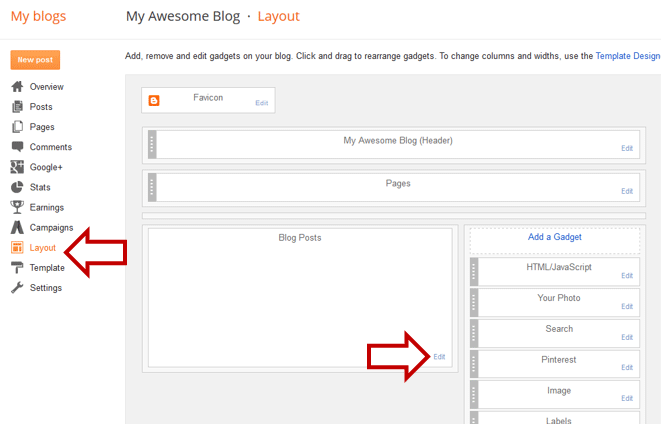Click the orange Blogger favicon image
The height and width of the screenshot is (424, 661).
154,101
